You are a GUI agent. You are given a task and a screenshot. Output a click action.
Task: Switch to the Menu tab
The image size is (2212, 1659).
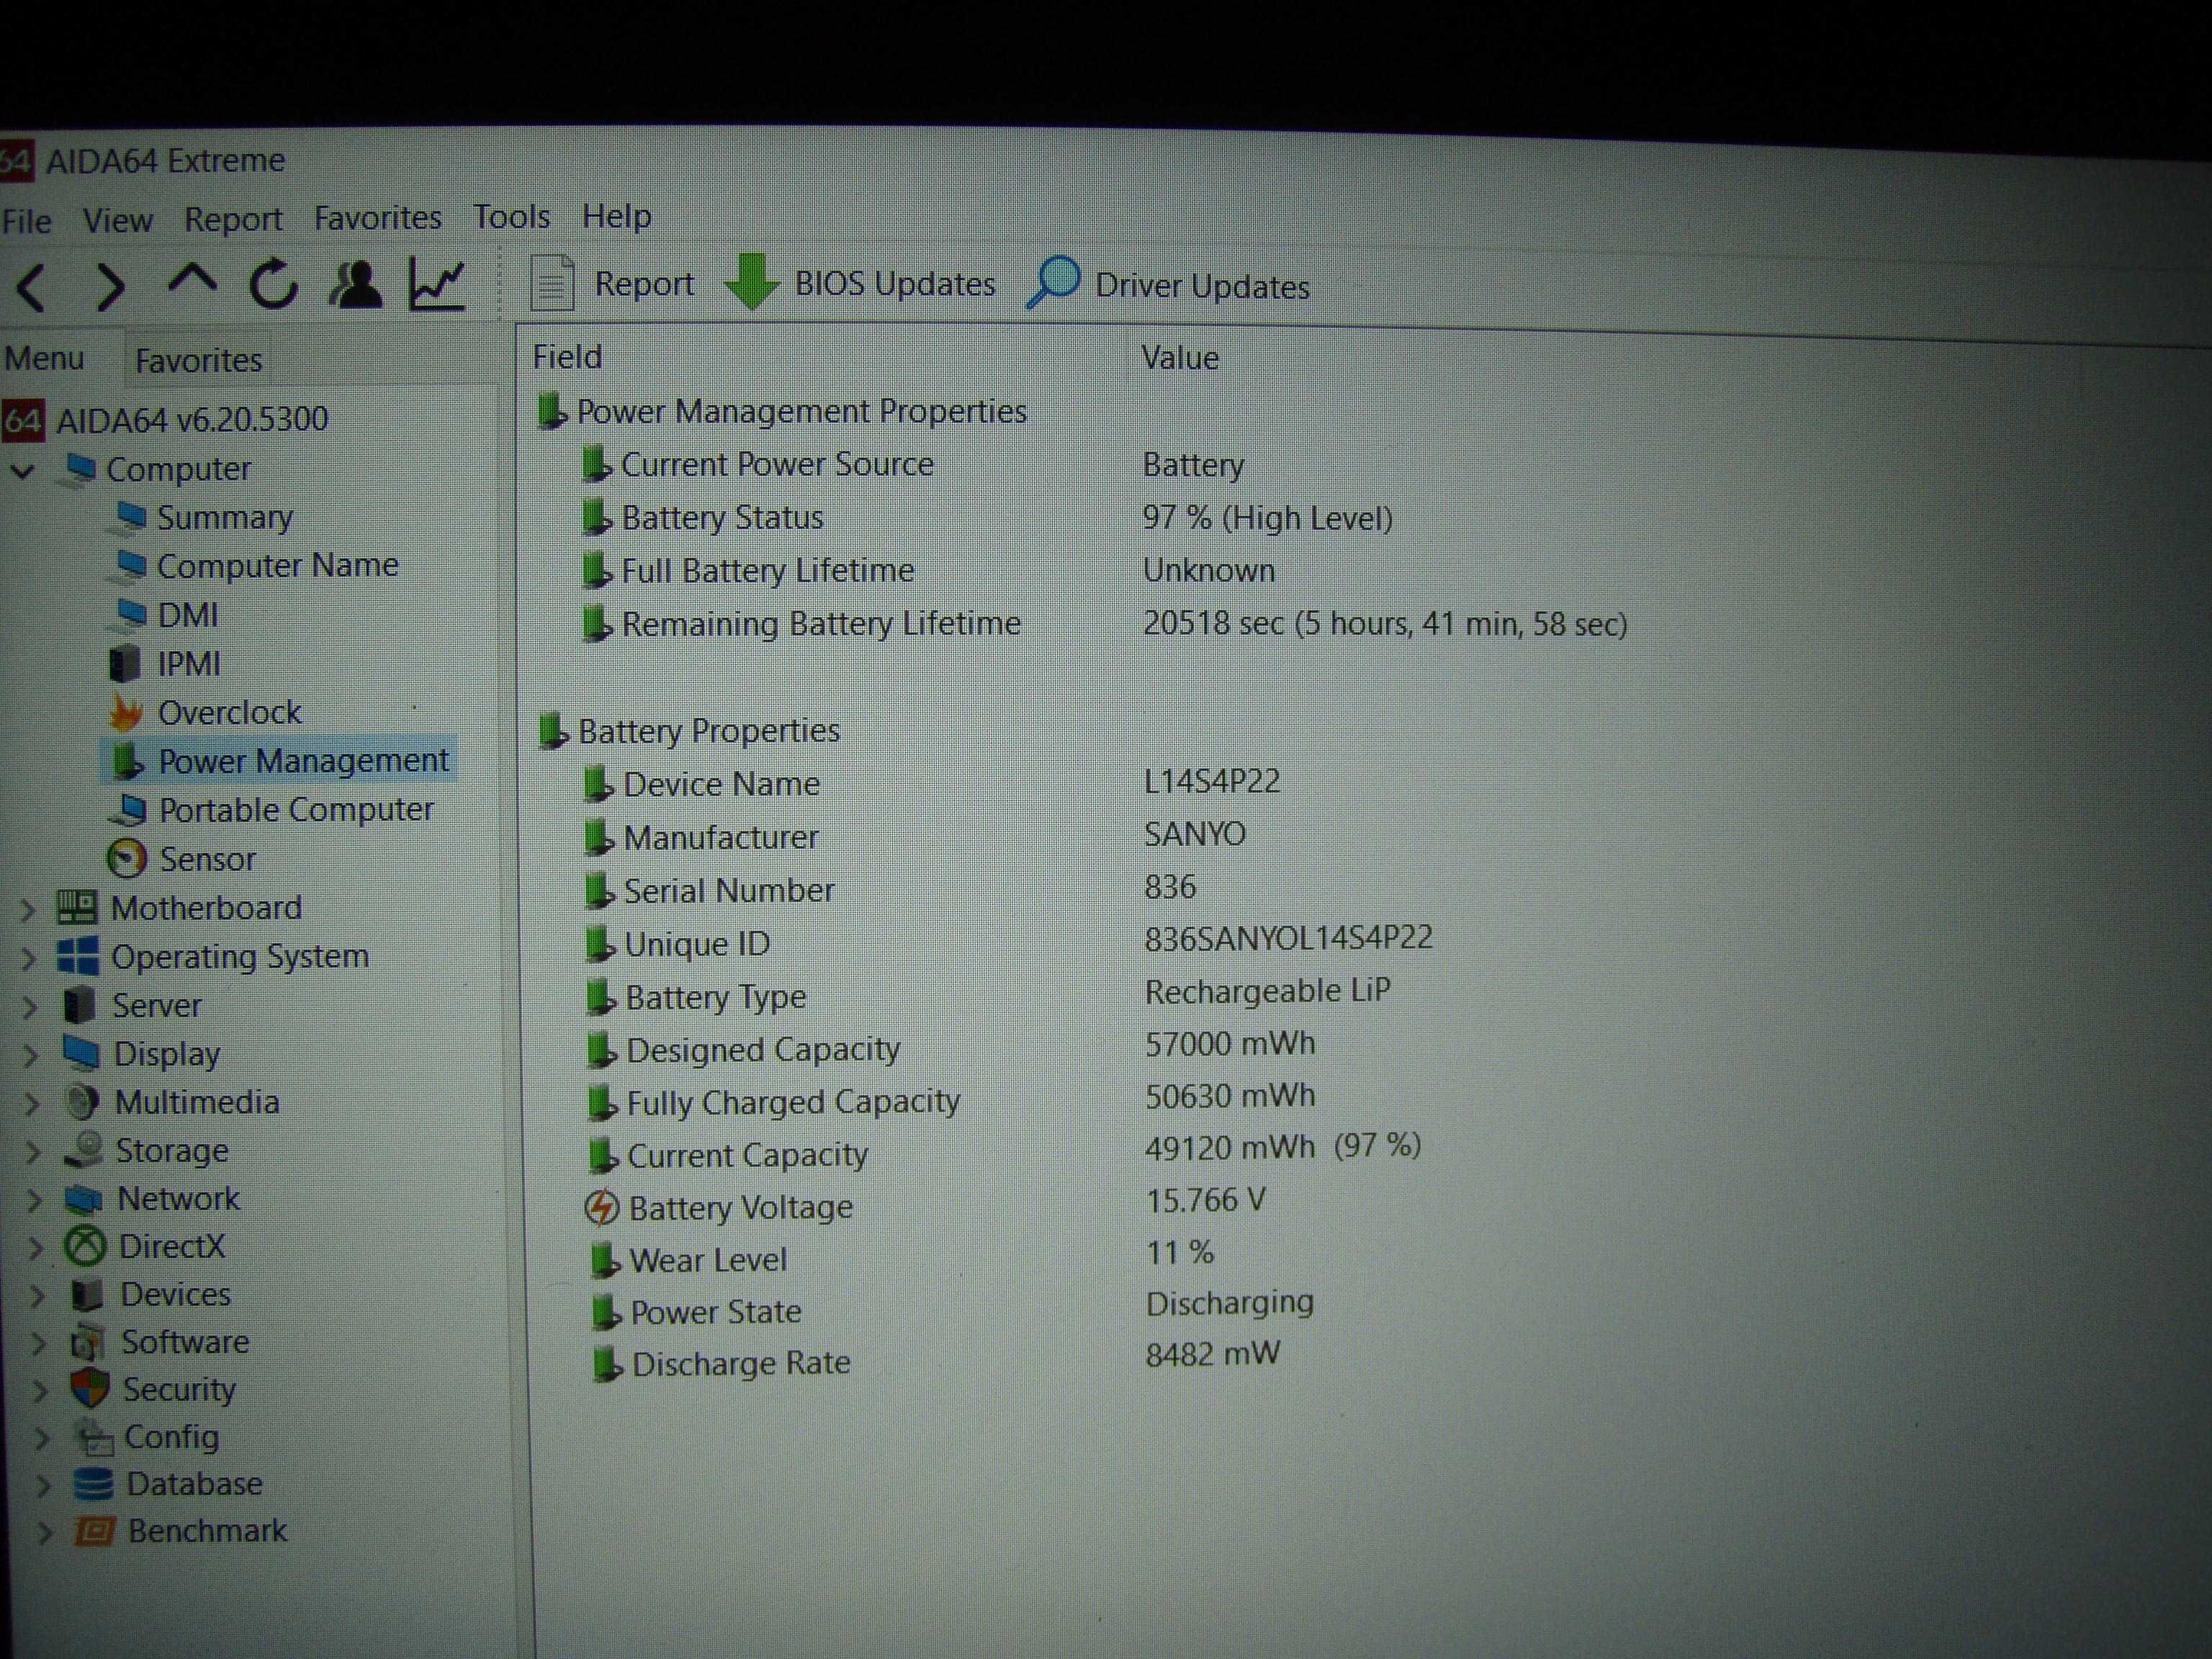44,358
